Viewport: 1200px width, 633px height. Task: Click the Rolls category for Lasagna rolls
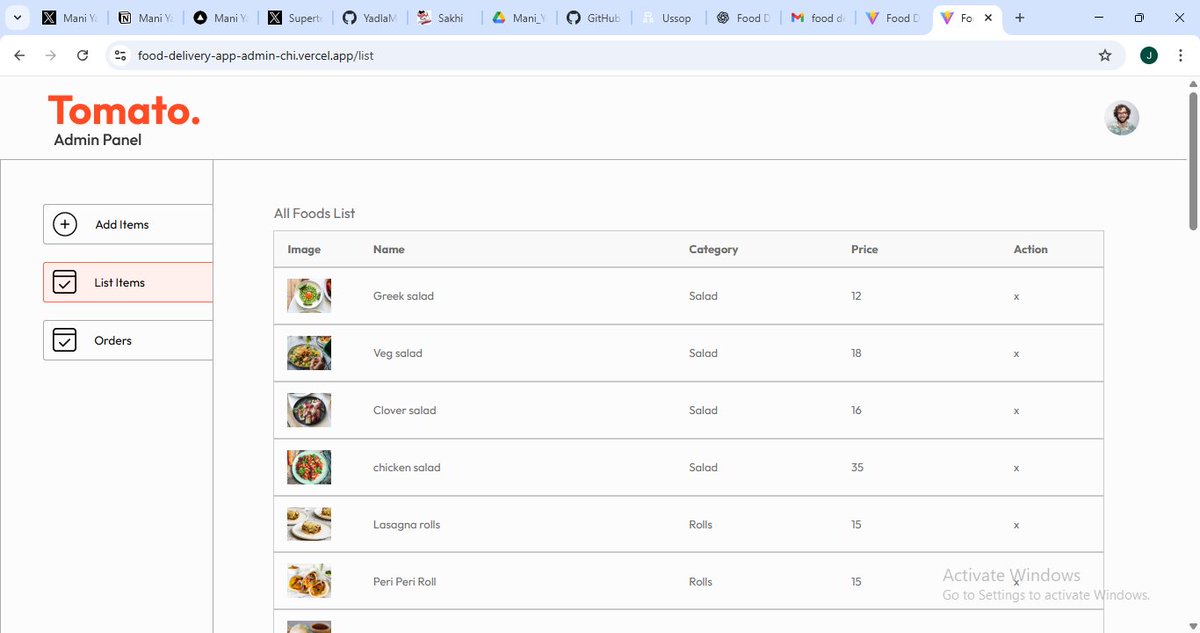[x=701, y=524]
